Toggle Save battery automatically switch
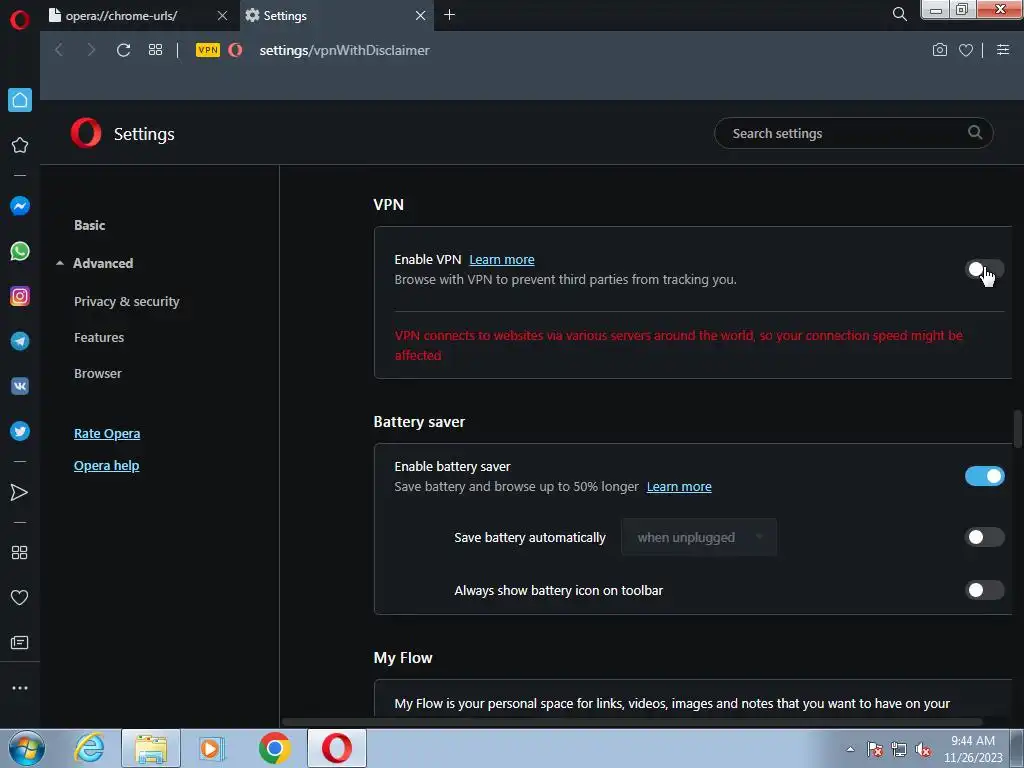This screenshot has height=768, width=1024. coord(984,537)
